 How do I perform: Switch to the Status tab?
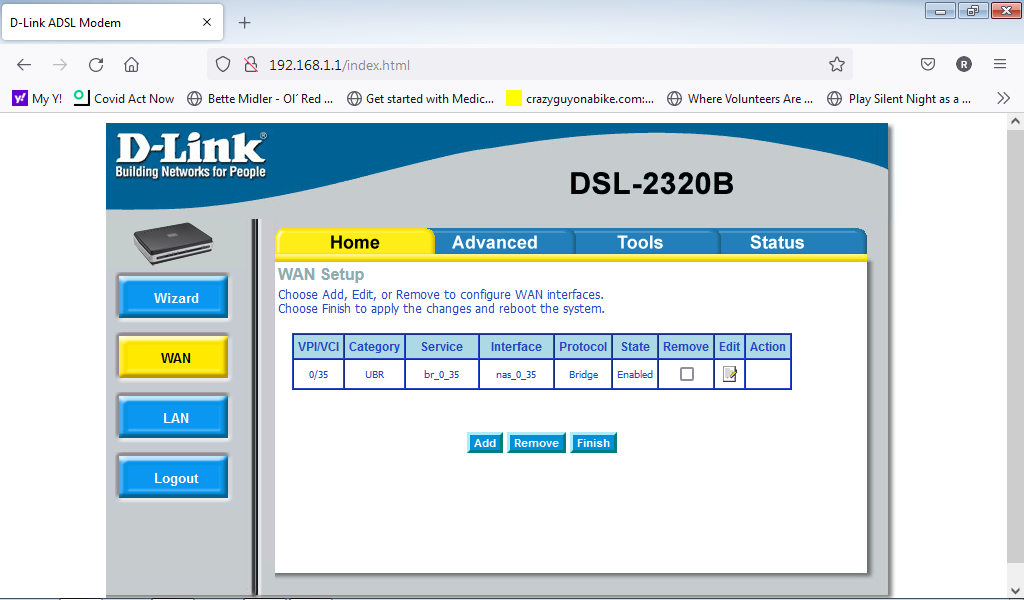776,242
